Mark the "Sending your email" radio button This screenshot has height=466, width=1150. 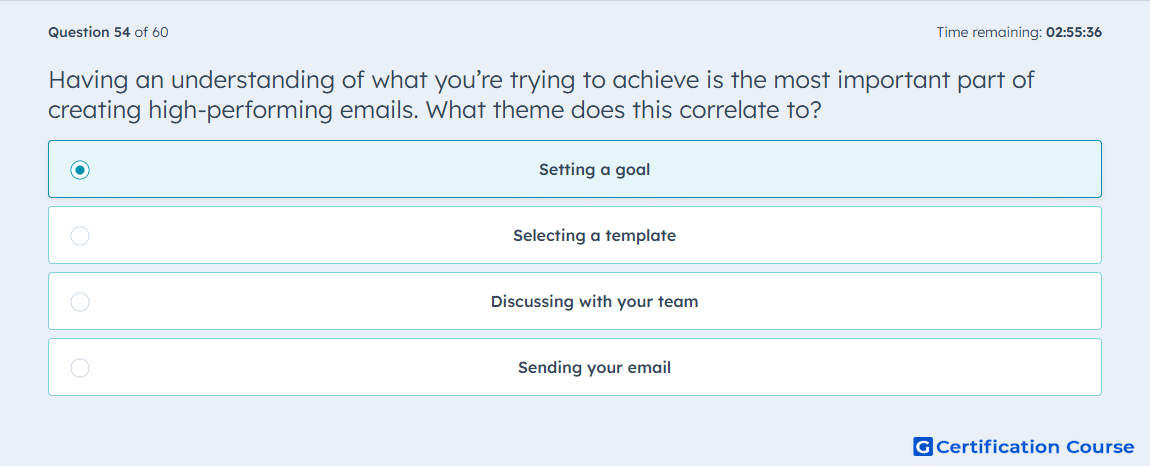click(80, 368)
